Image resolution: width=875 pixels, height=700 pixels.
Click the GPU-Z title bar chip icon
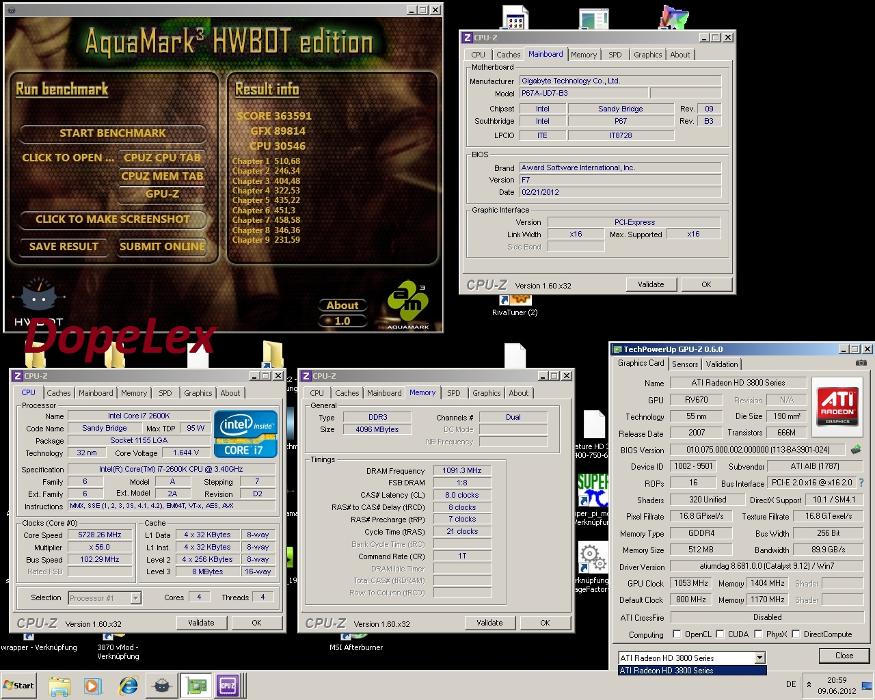pos(617,349)
